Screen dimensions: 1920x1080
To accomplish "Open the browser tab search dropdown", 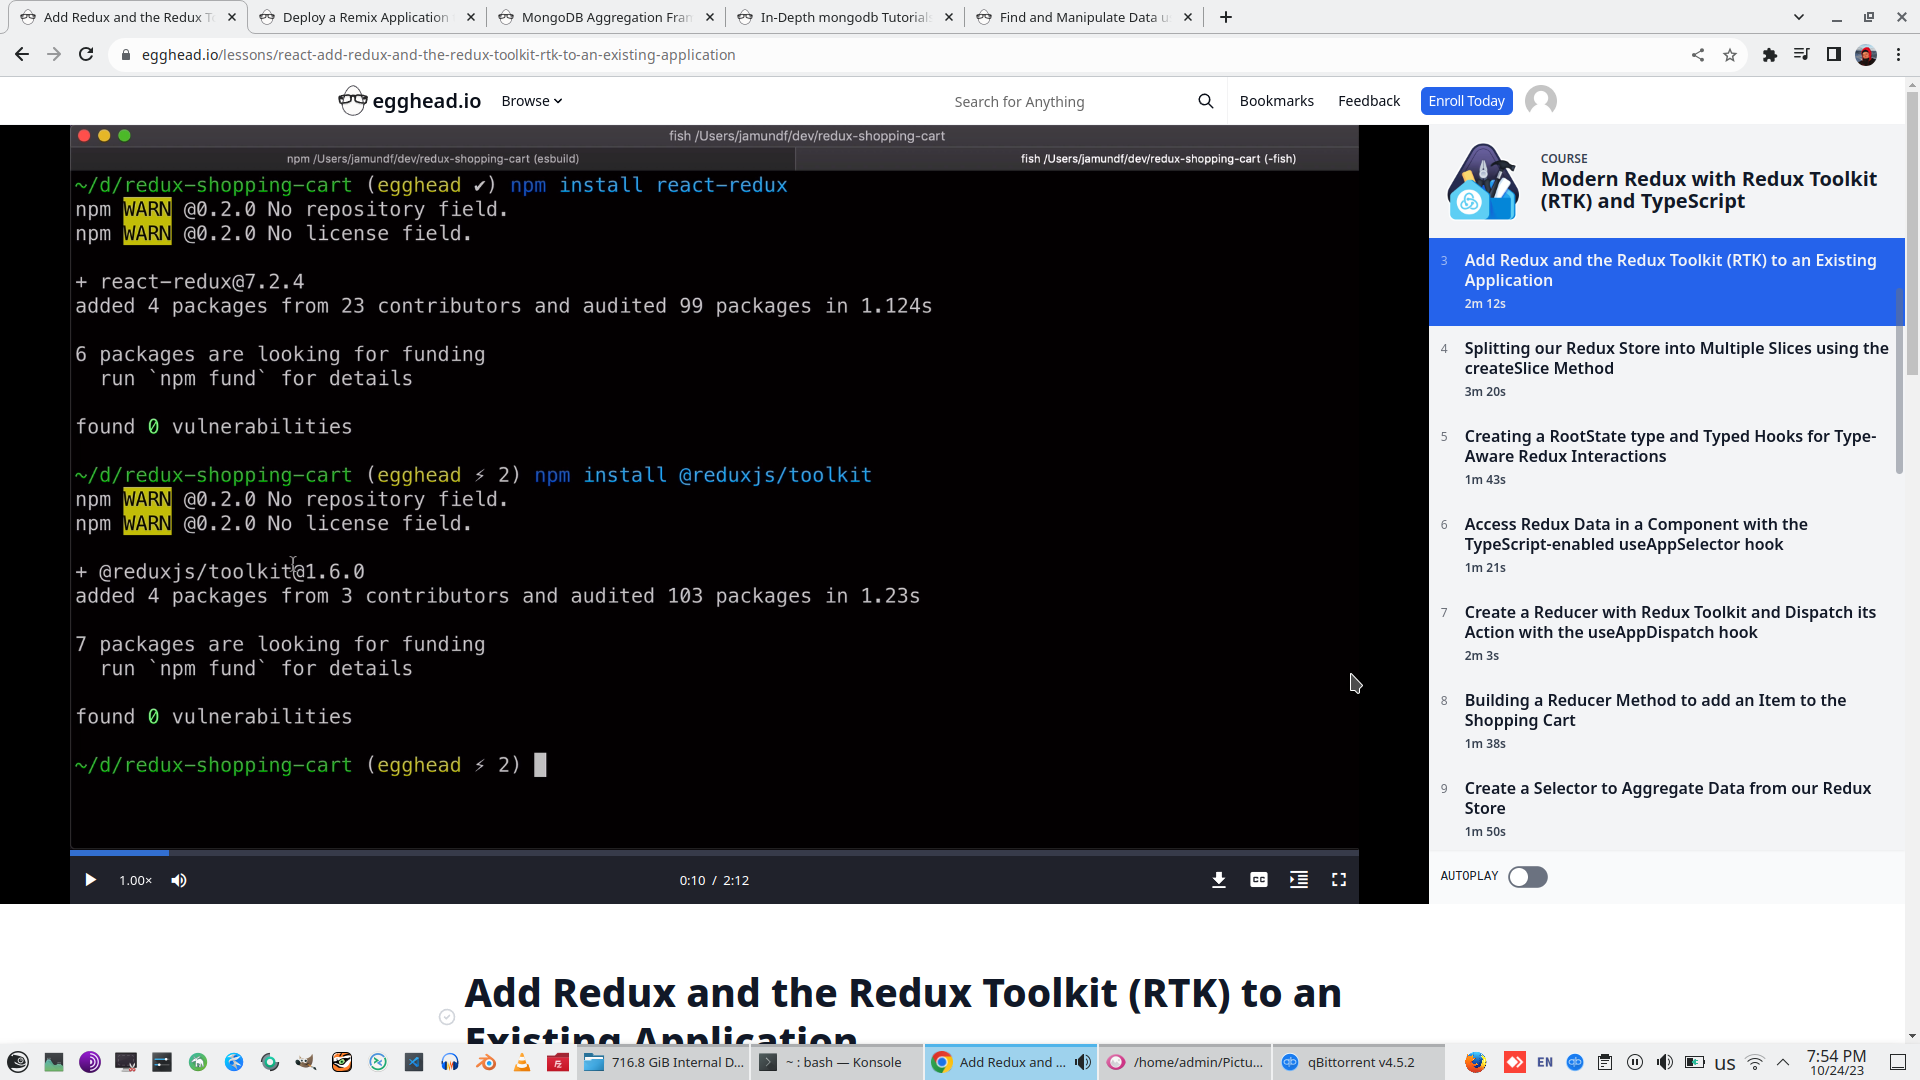I will [x=1798, y=17].
